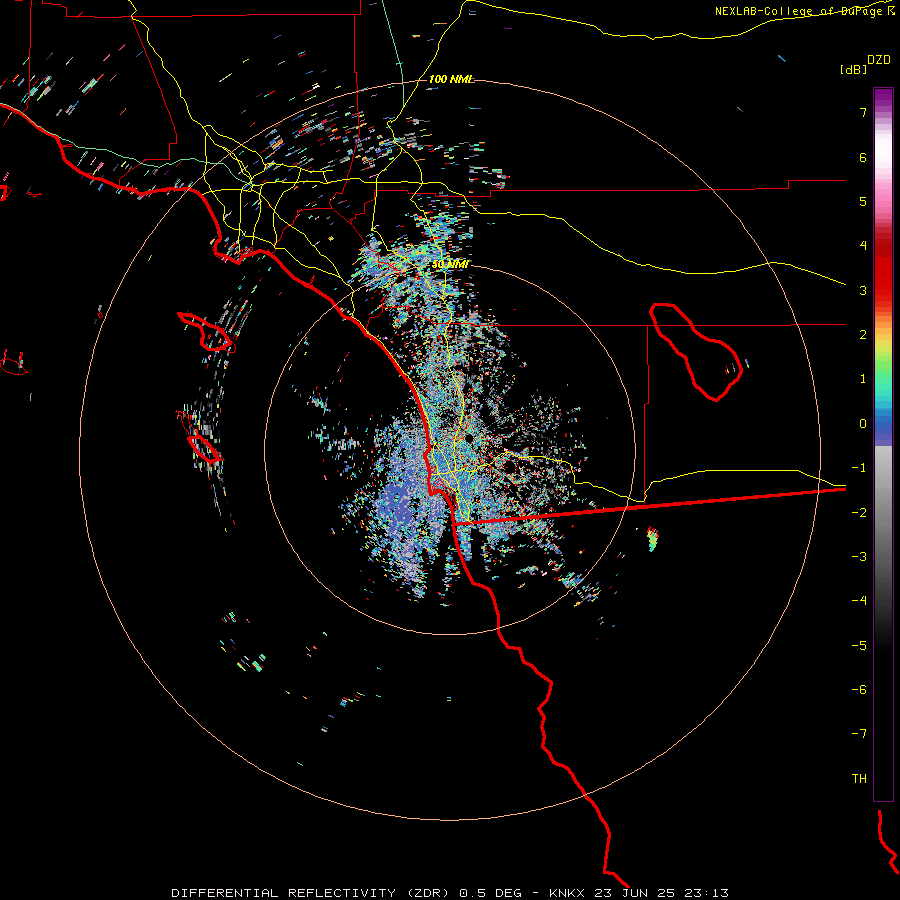900x900 pixels.
Task: Click the 6 value on color scale
Action: click(x=863, y=157)
